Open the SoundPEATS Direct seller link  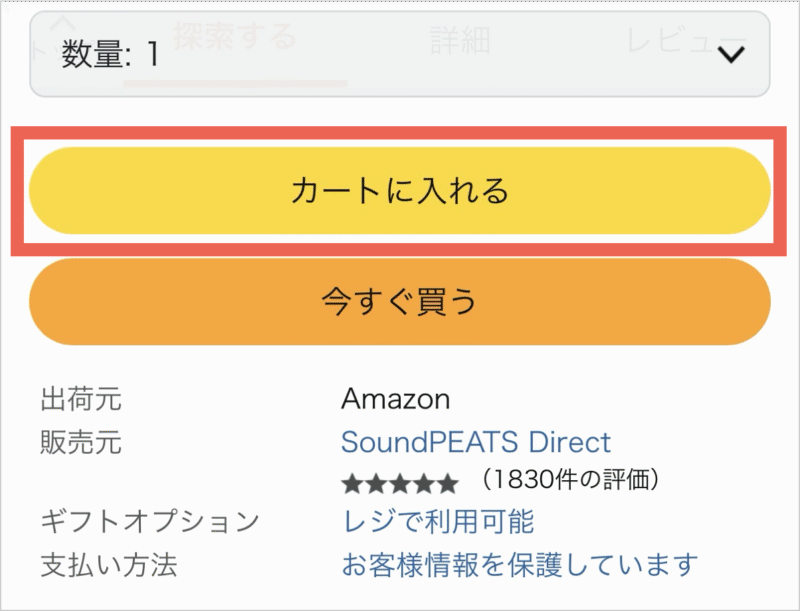pyautogui.click(x=475, y=442)
